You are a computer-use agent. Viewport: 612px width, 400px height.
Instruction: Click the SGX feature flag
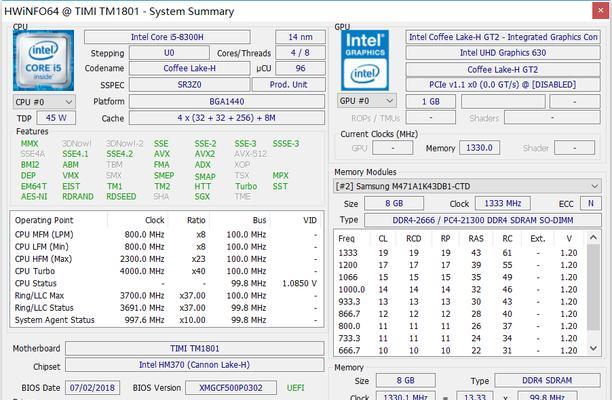click(x=202, y=197)
